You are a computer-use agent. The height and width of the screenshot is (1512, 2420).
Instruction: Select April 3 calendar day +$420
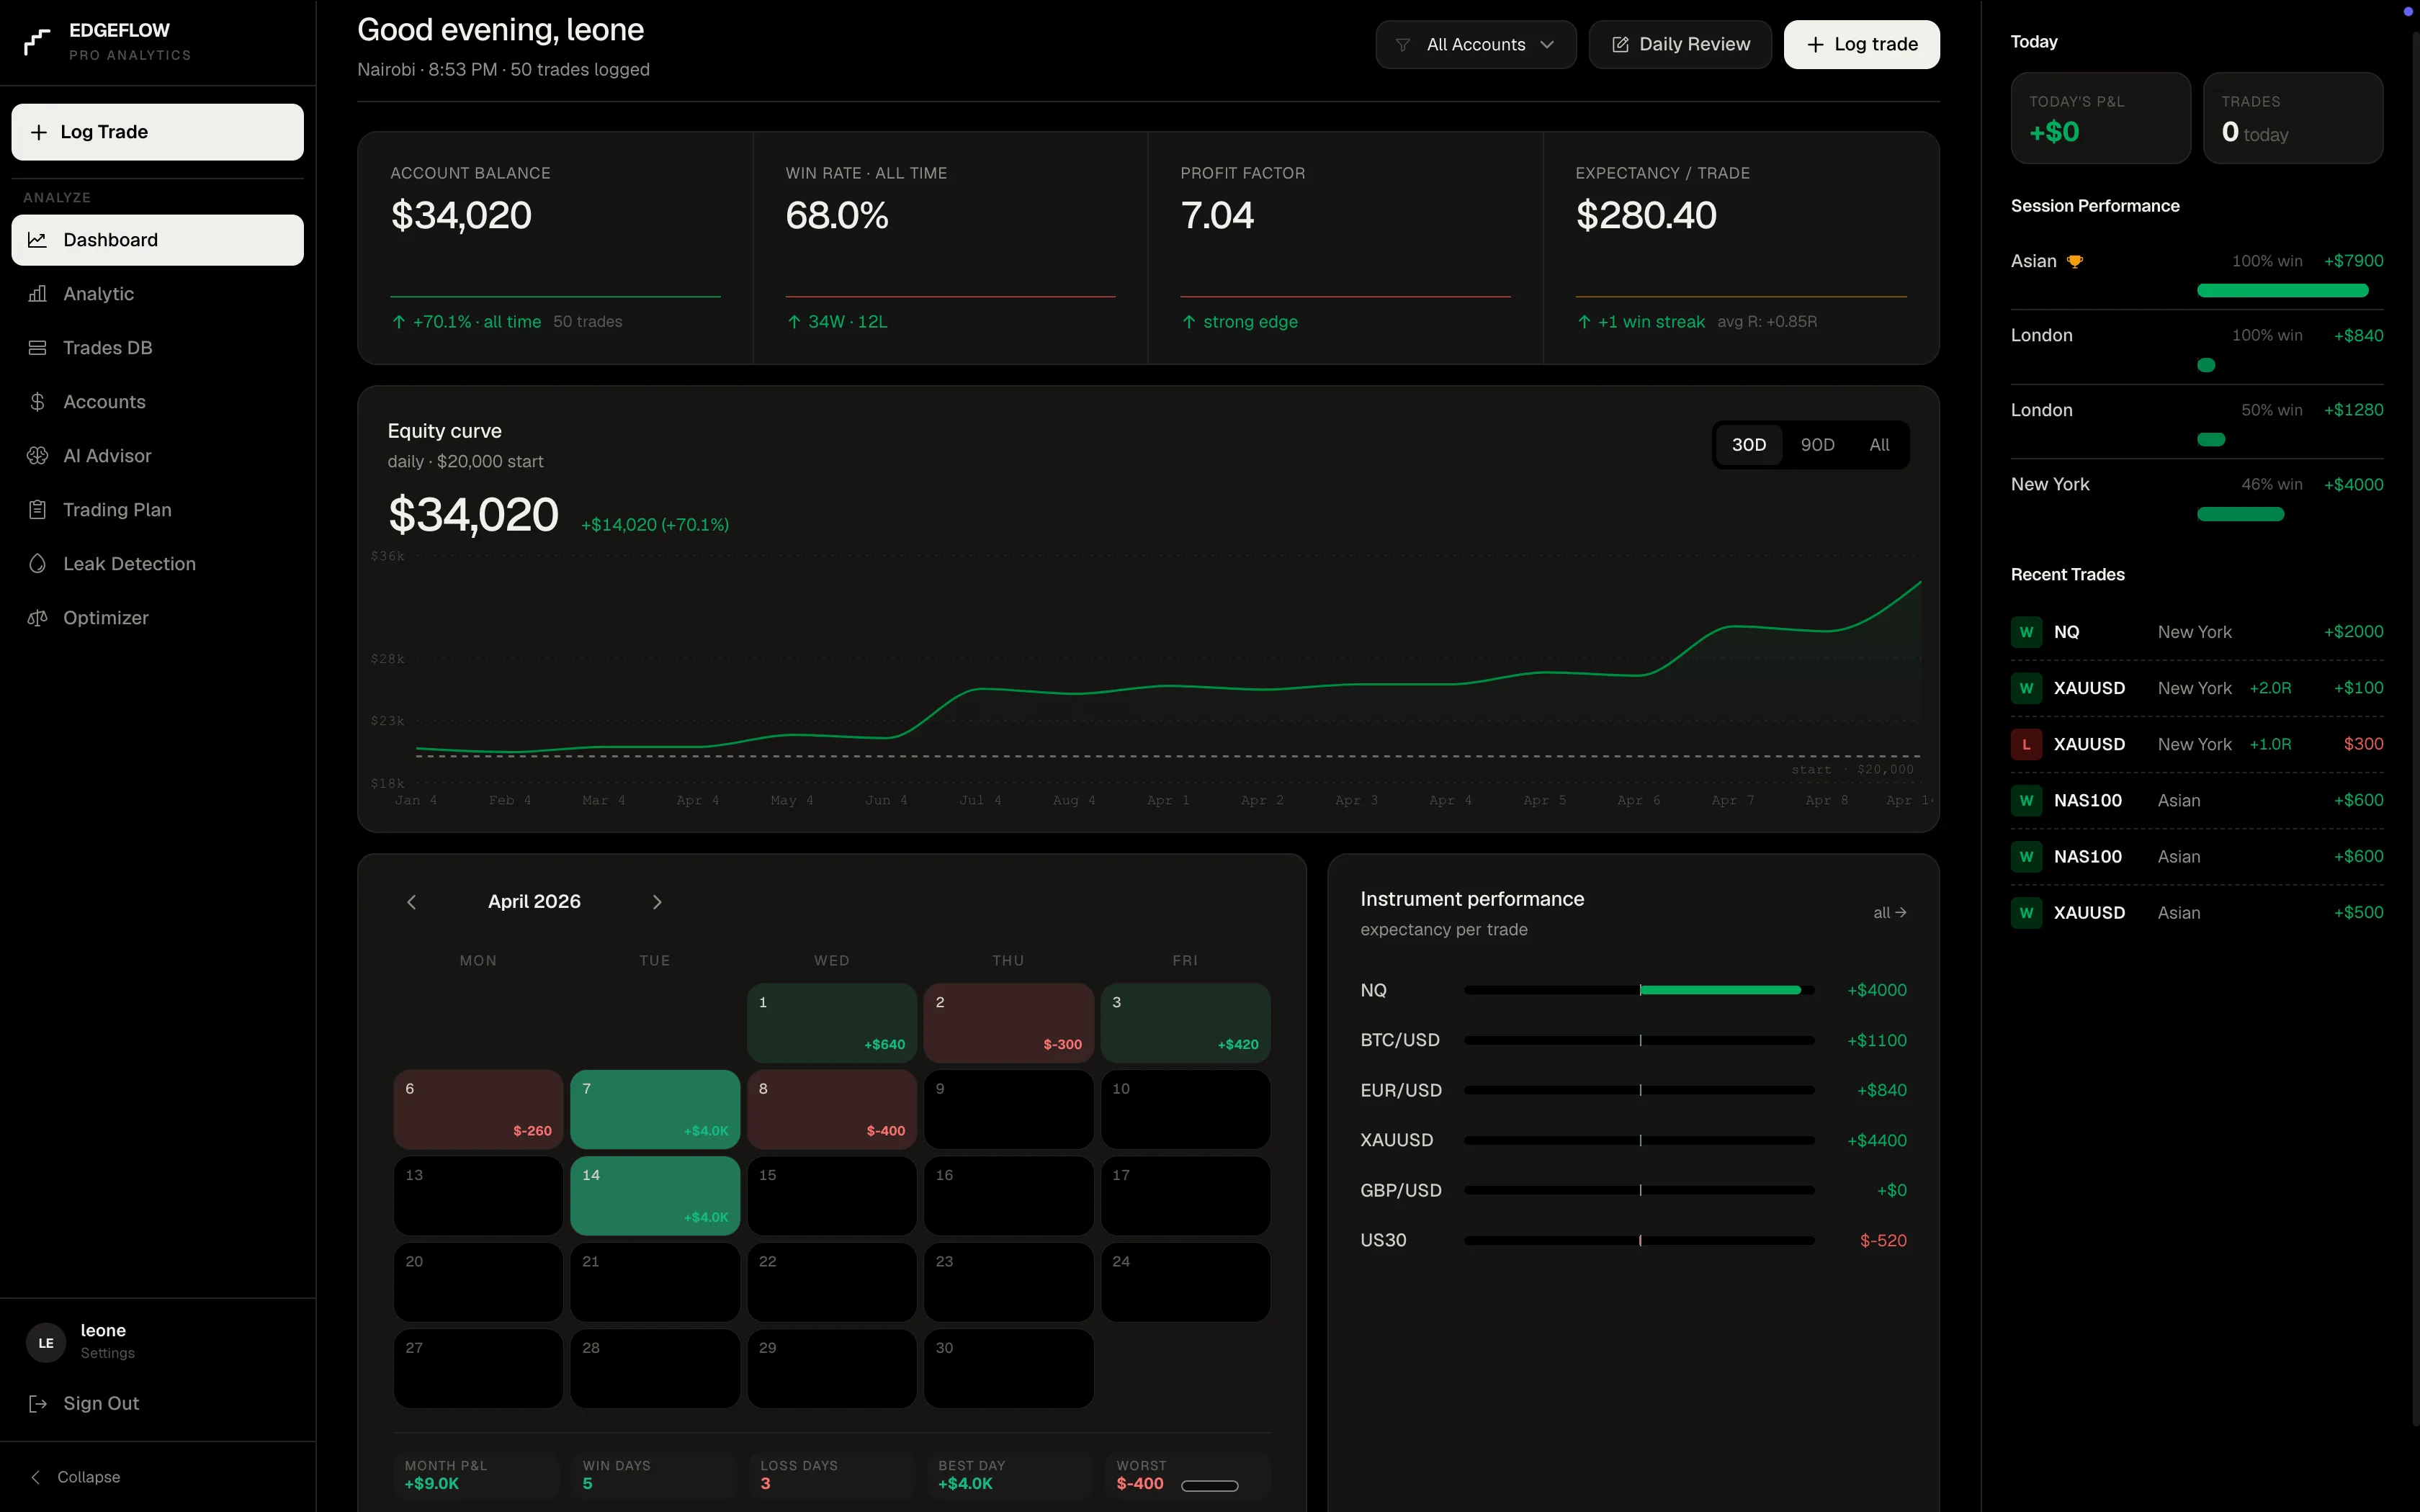1185,1023
